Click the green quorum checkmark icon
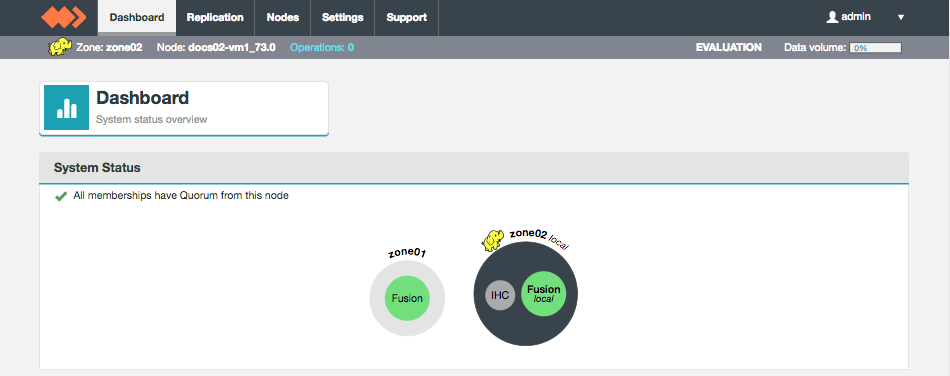This screenshot has width=950, height=376. coord(61,196)
